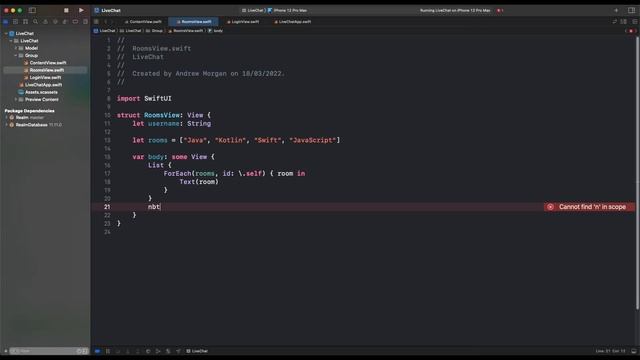Expand the Model folder
The width and height of the screenshot is (640, 360).
coord(16,48)
